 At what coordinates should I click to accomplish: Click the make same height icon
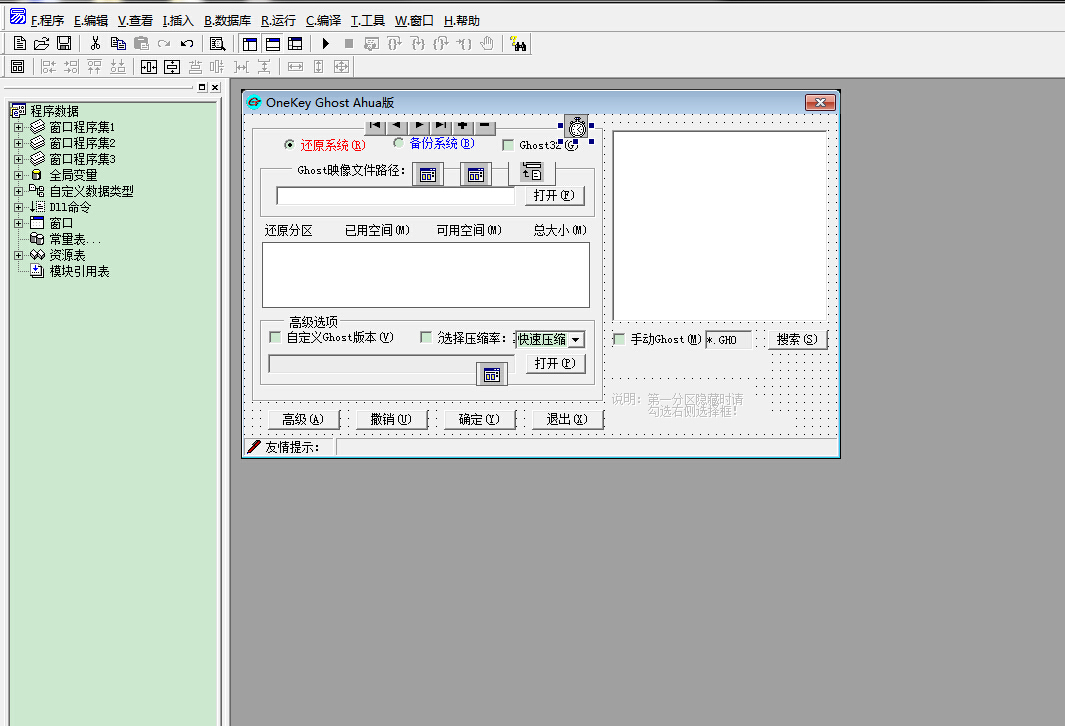[x=319, y=67]
